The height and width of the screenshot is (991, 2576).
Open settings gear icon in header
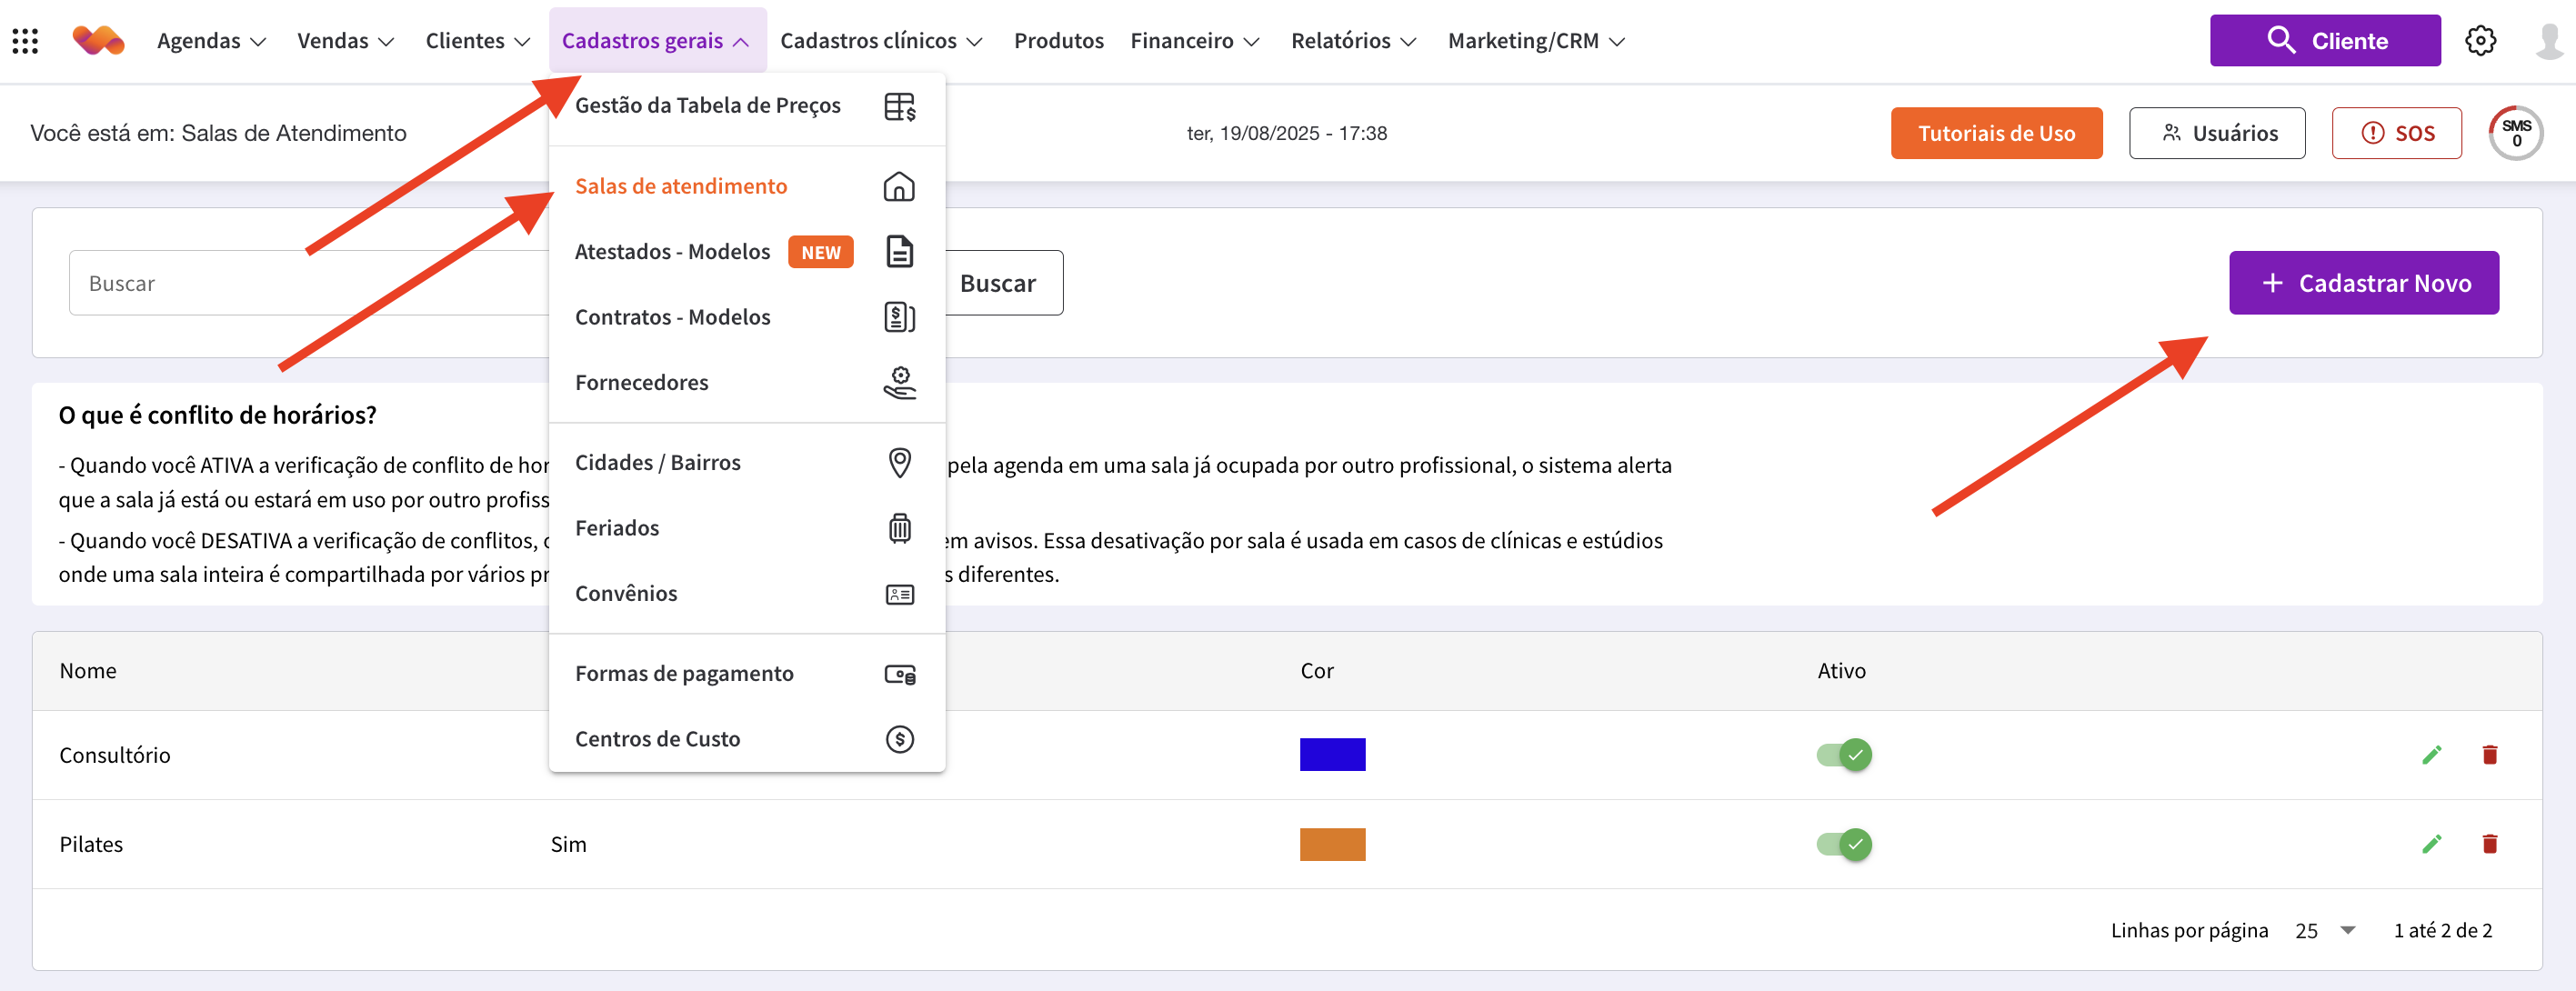2480,41
